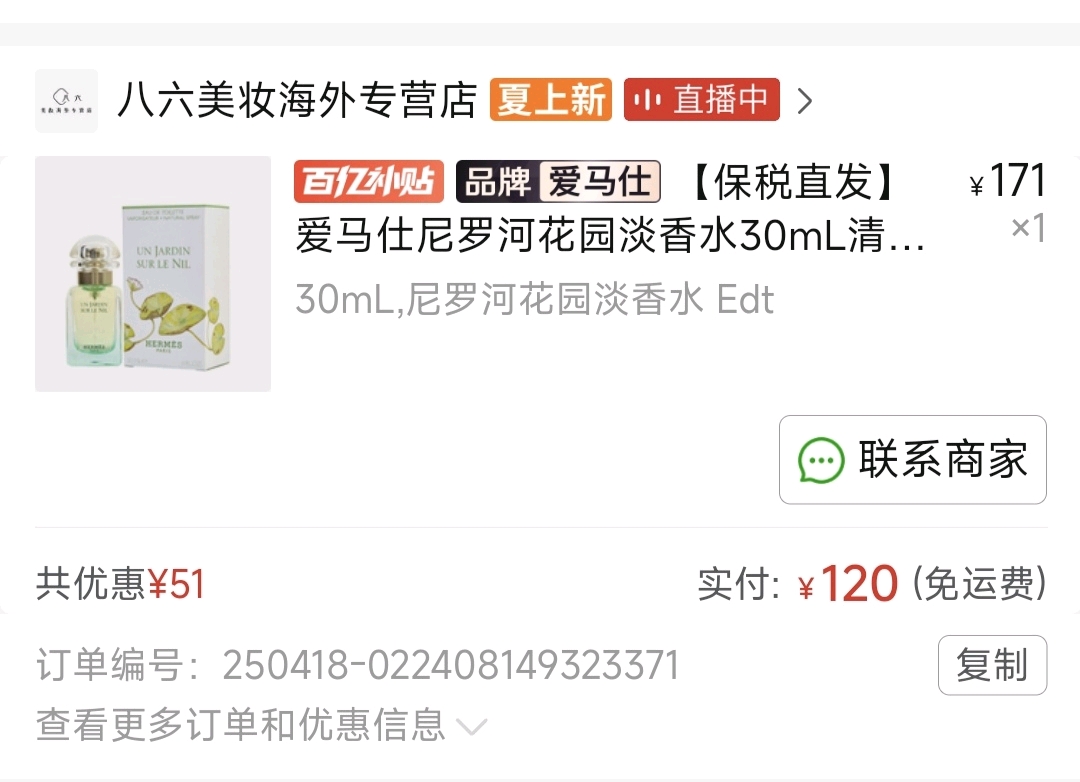Tap the 【保税直发】 label
The image size is (1080, 782).
pyautogui.click(x=793, y=182)
